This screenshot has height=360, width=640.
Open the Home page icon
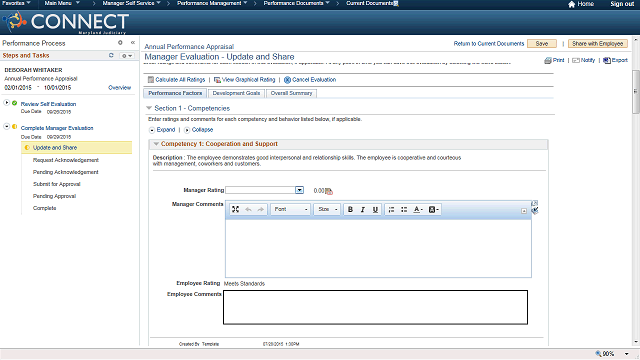[x=571, y=4]
